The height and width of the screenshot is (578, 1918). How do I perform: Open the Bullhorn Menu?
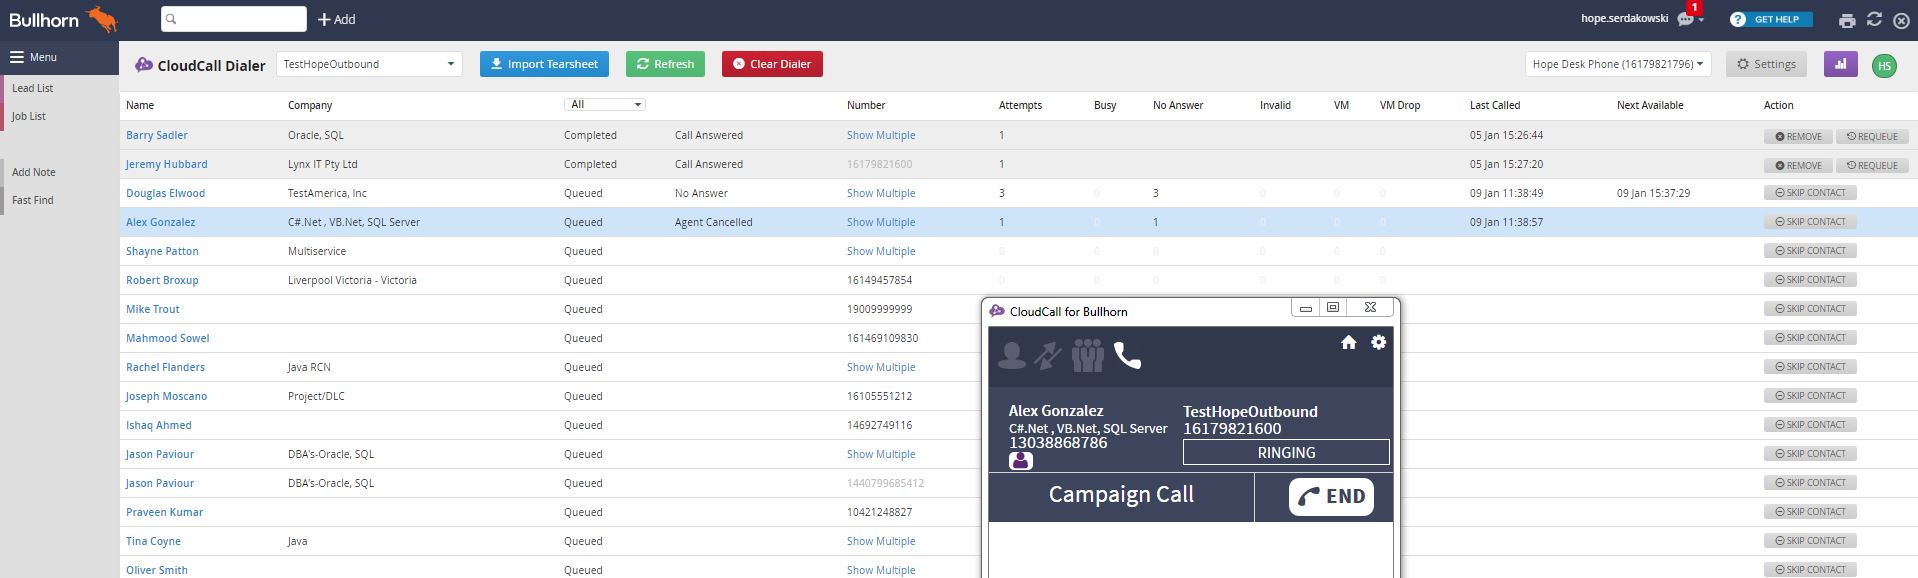coord(34,57)
